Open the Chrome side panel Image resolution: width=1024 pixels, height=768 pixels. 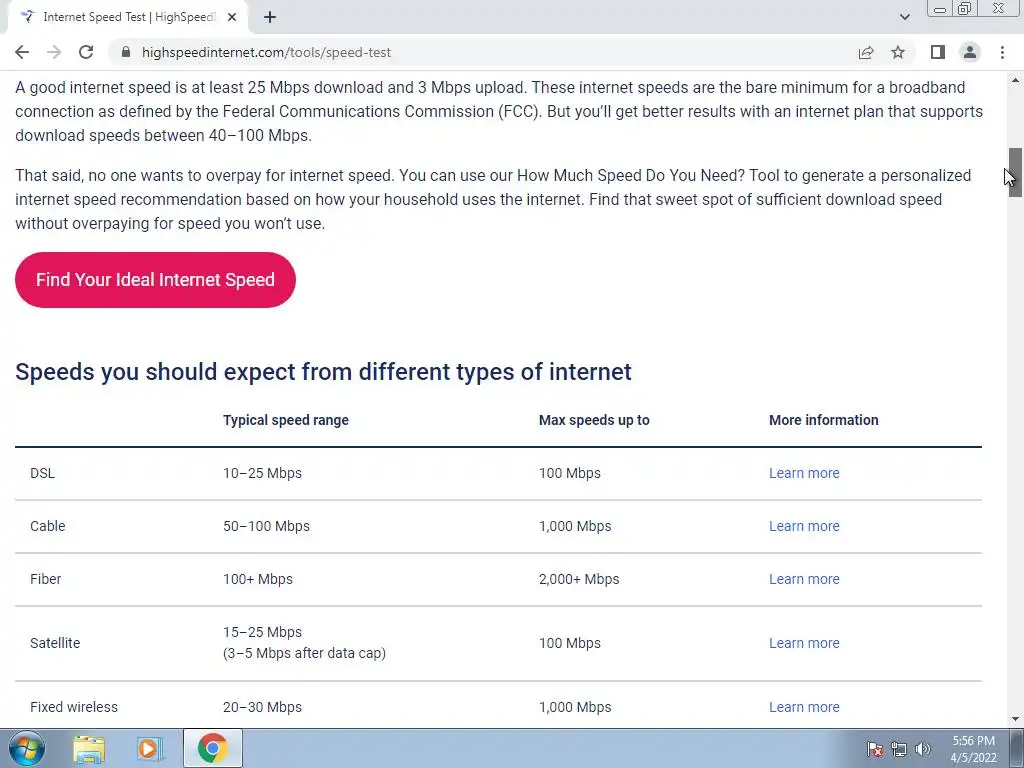coord(938,52)
